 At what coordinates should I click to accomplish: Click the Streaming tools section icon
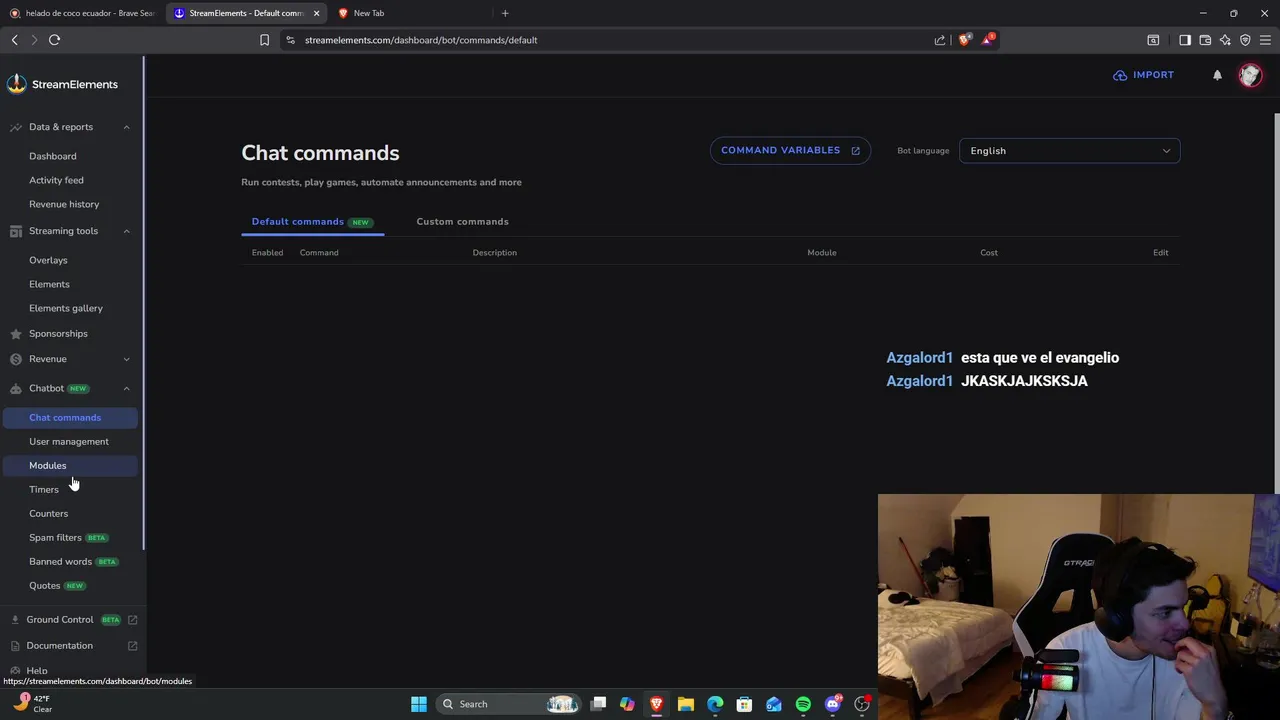pyautogui.click(x=15, y=231)
